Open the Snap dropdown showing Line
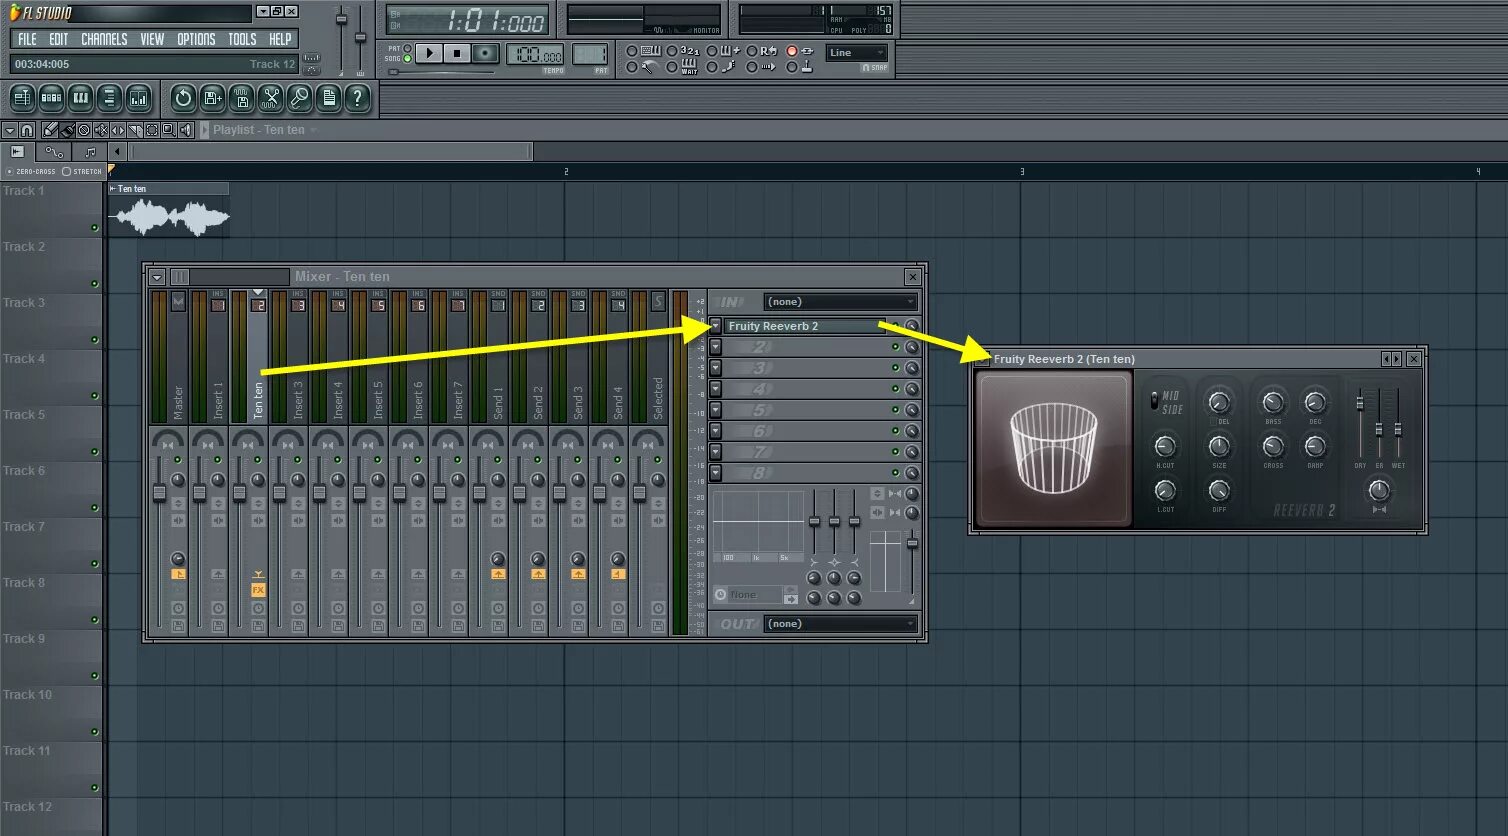Viewport: 1508px width, 836px height. point(857,53)
